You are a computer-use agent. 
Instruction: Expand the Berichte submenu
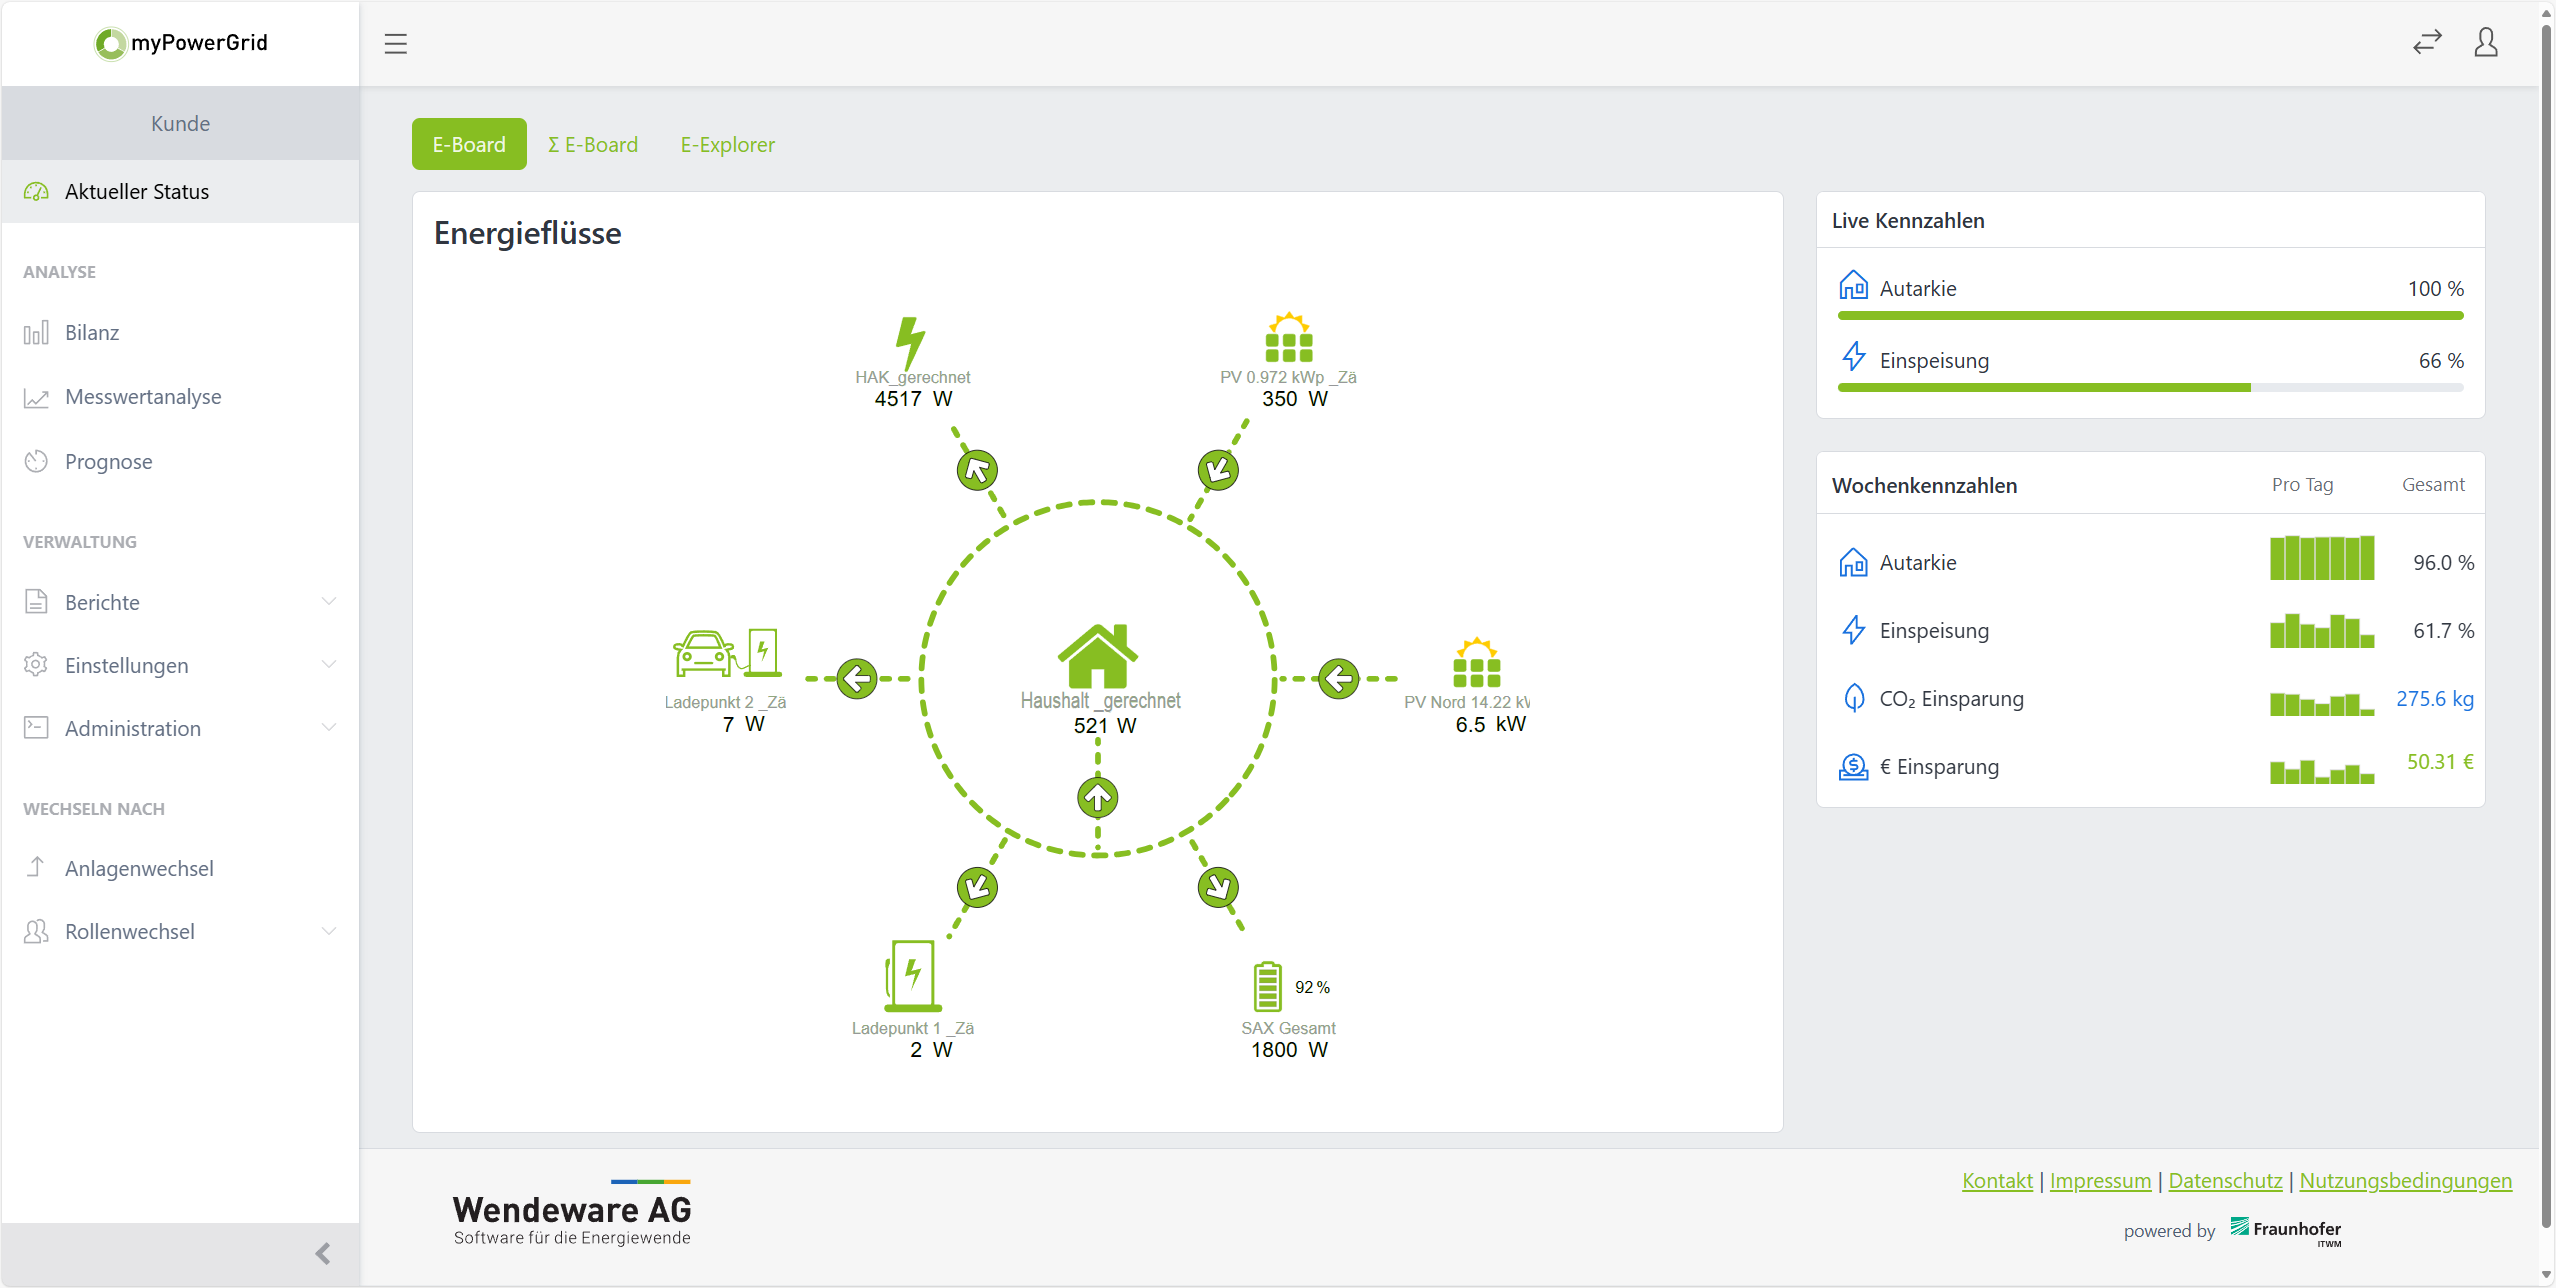point(329,602)
